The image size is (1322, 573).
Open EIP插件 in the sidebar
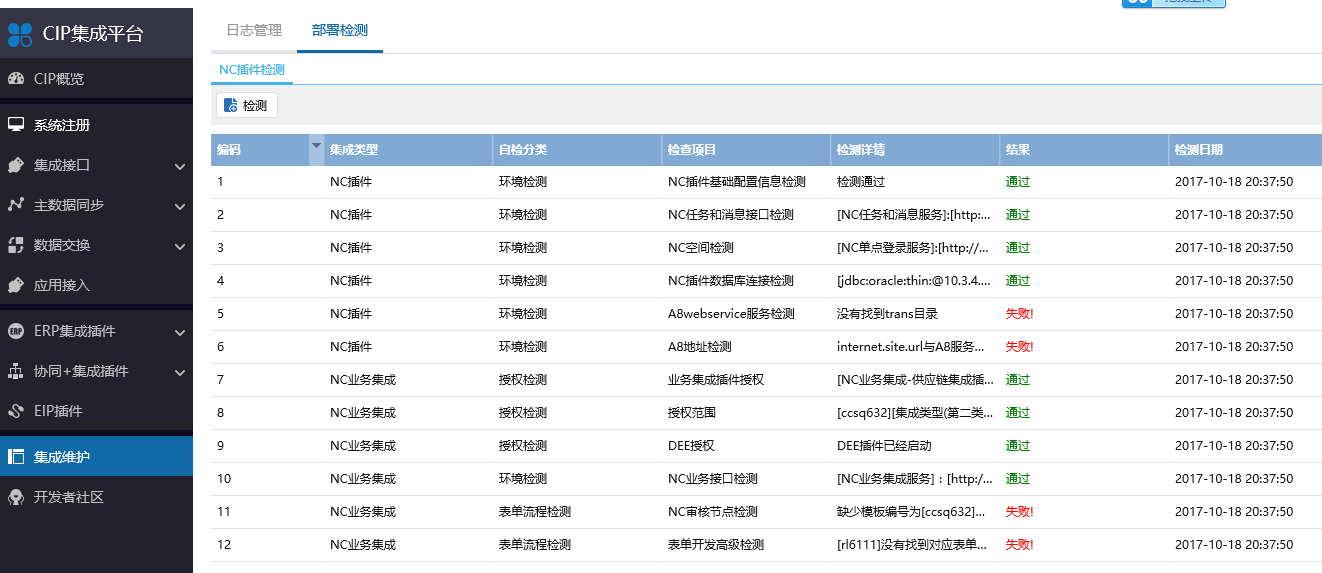tap(96, 411)
